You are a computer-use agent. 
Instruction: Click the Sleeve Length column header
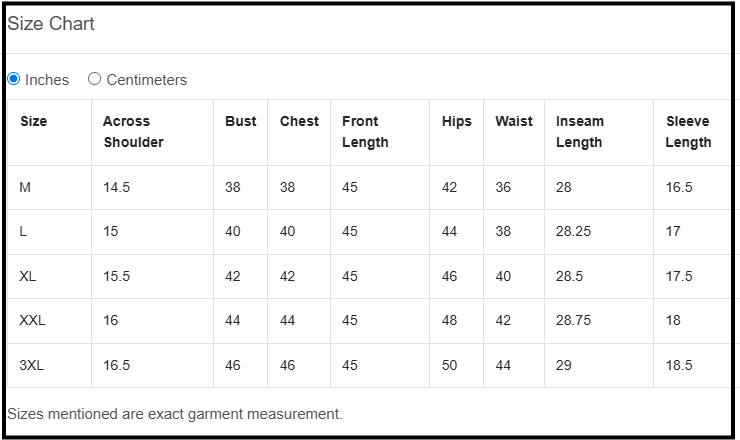coord(688,131)
